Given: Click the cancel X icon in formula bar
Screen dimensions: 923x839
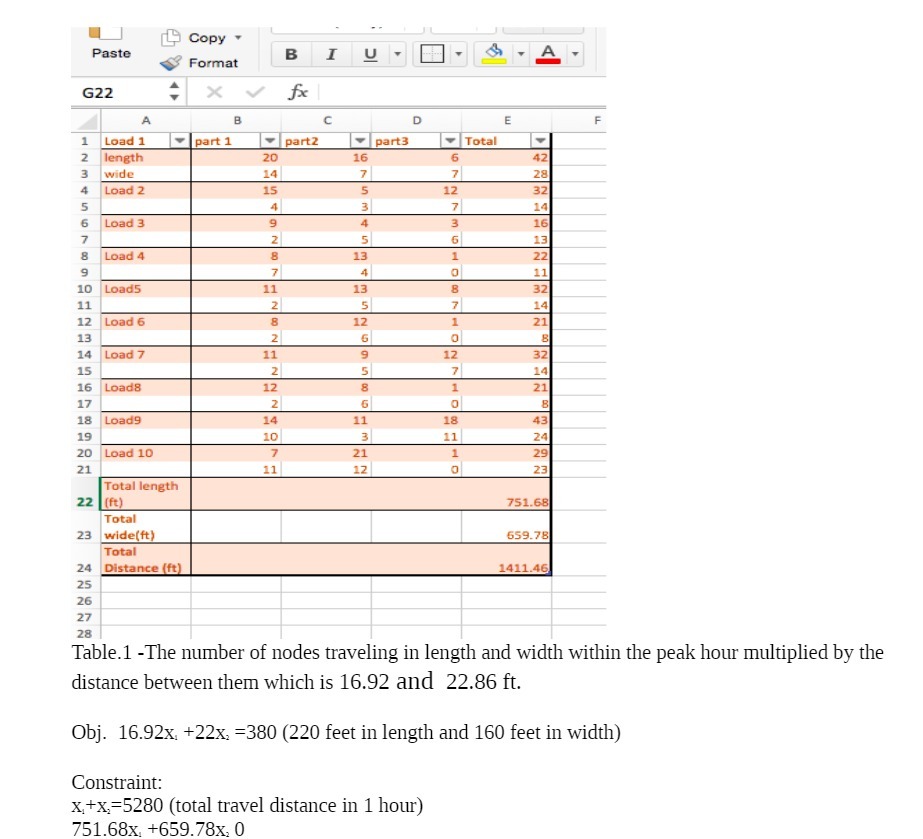Looking at the screenshot, I should (214, 92).
